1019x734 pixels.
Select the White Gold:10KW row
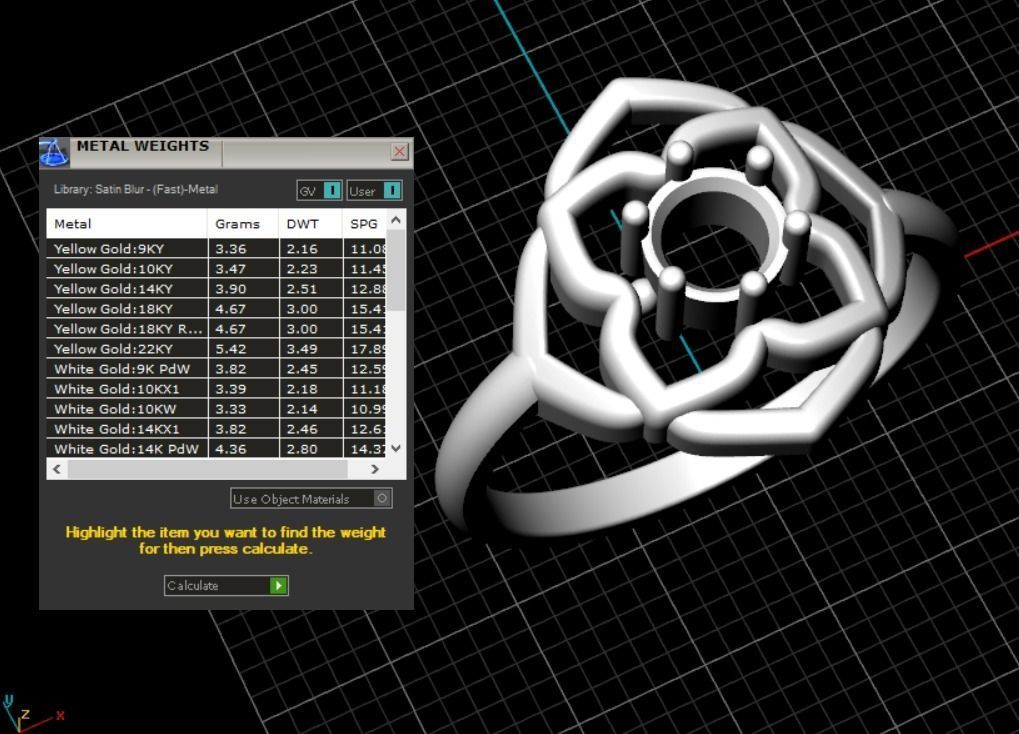pyautogui.click(x=216, y=409)
